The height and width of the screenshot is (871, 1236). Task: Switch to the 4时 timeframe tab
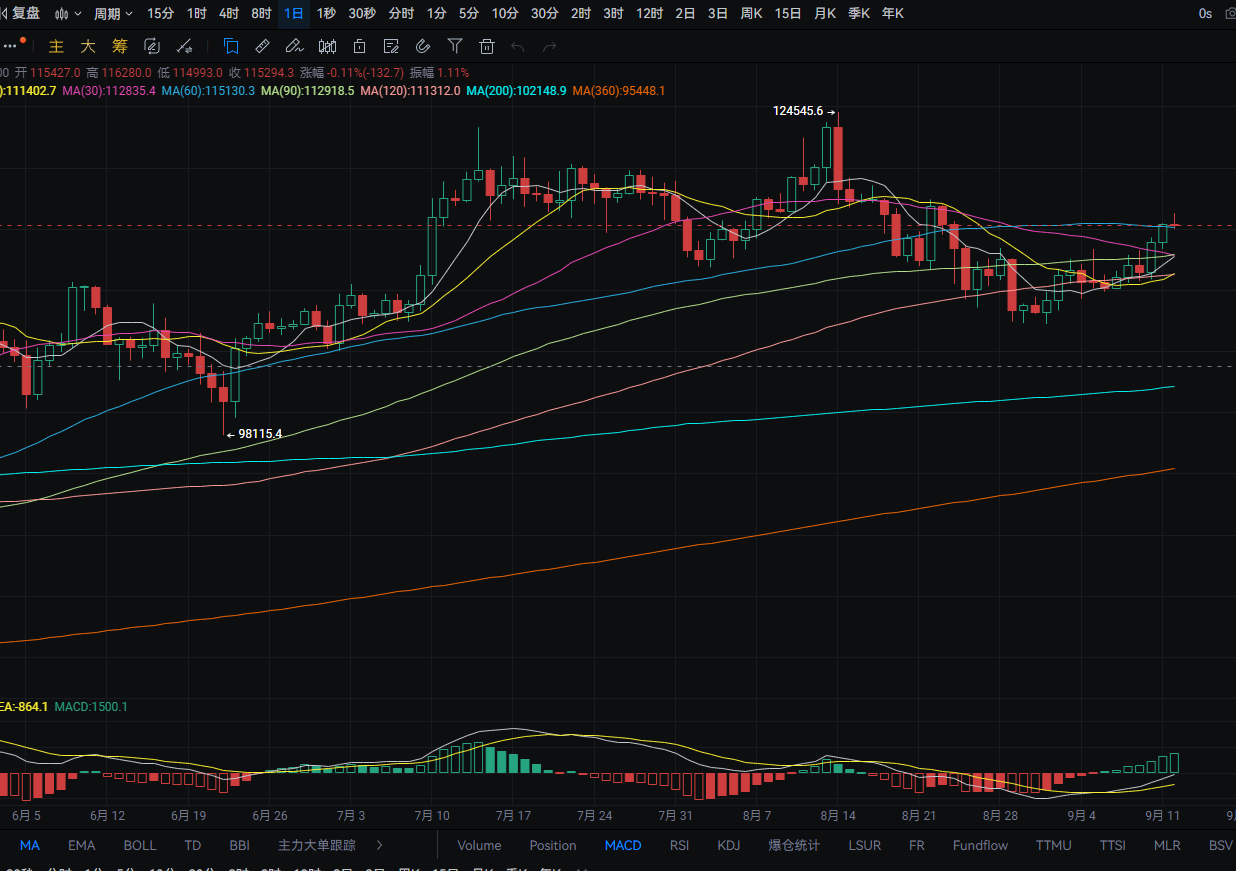tap(229, 13)
